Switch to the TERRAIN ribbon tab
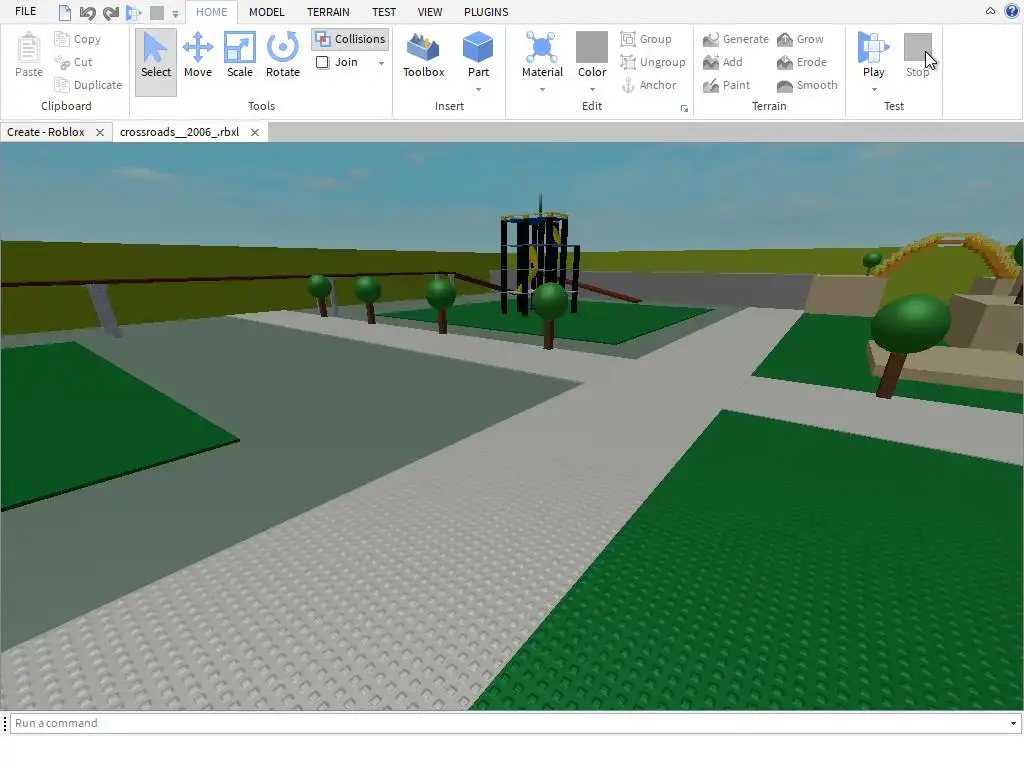The image size is (1024, 768). pos(328,12)
